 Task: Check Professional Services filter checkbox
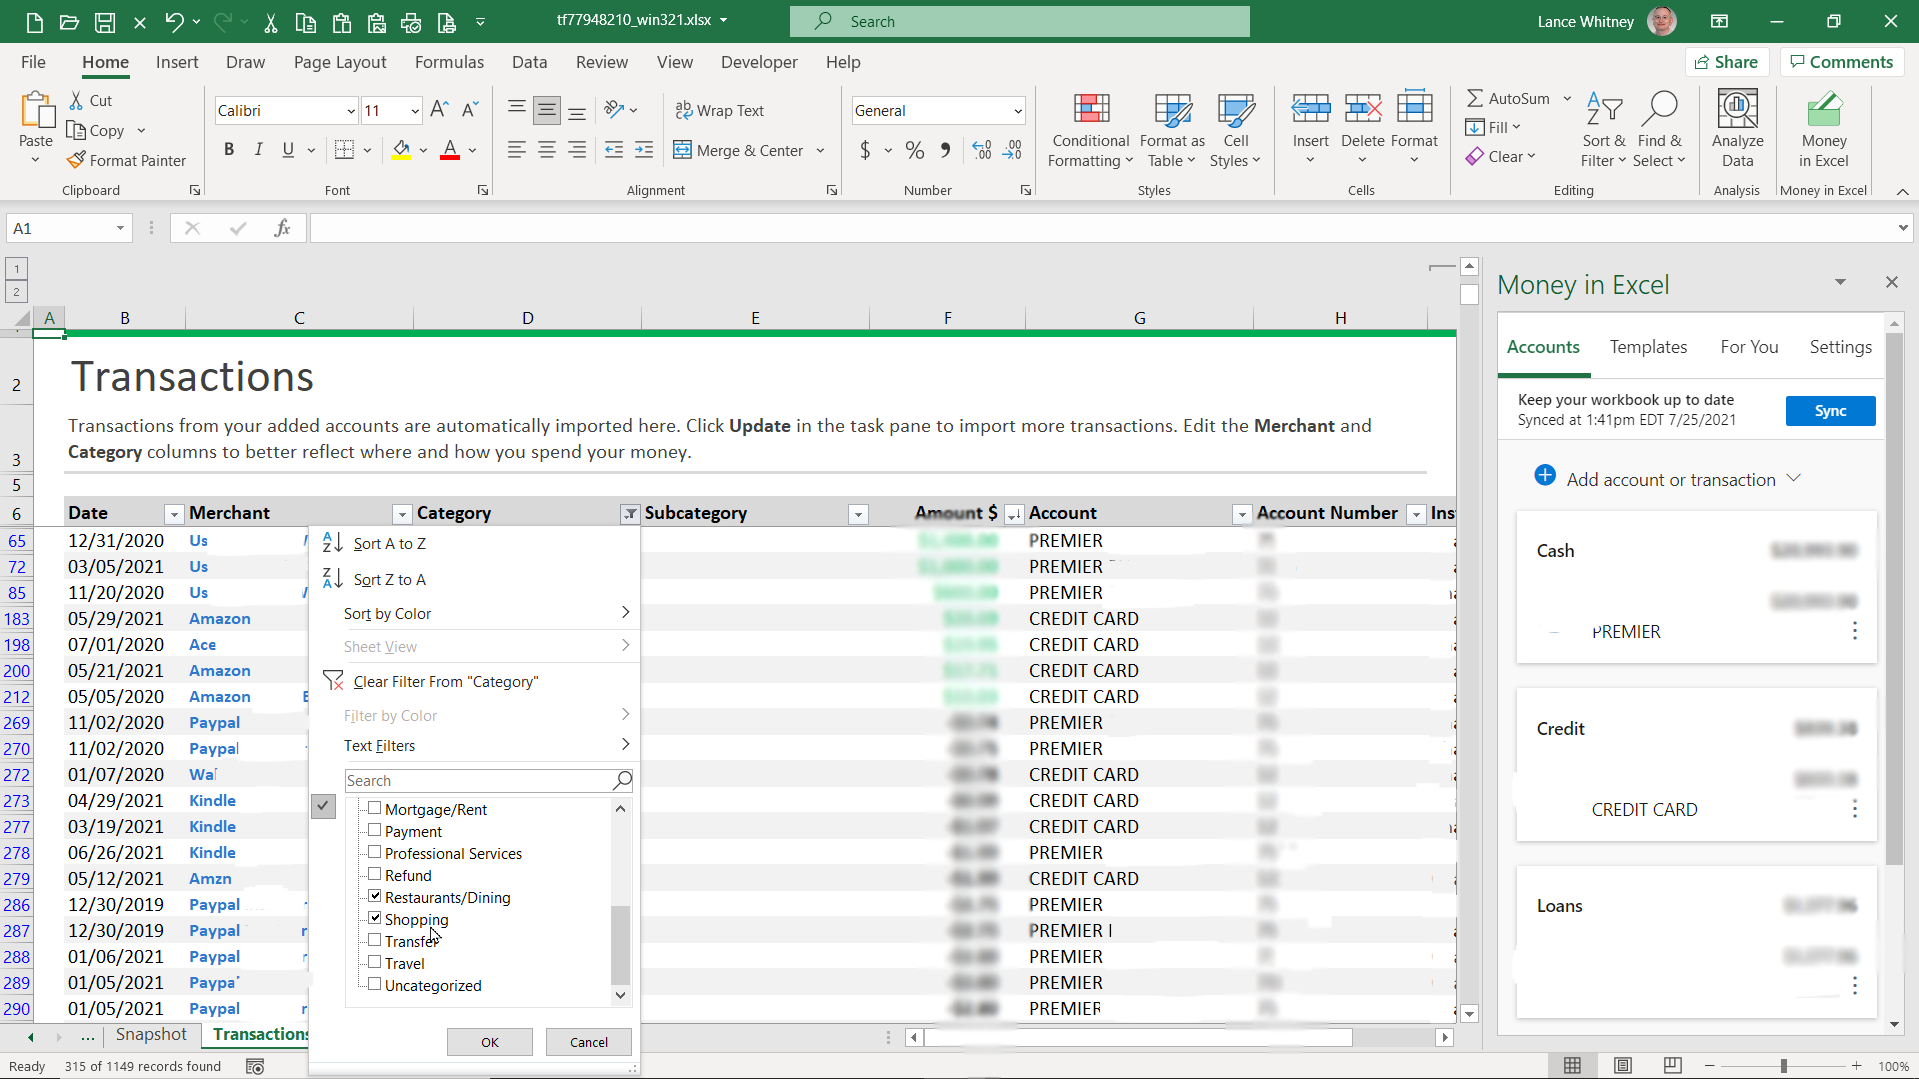tap(374, 852)
